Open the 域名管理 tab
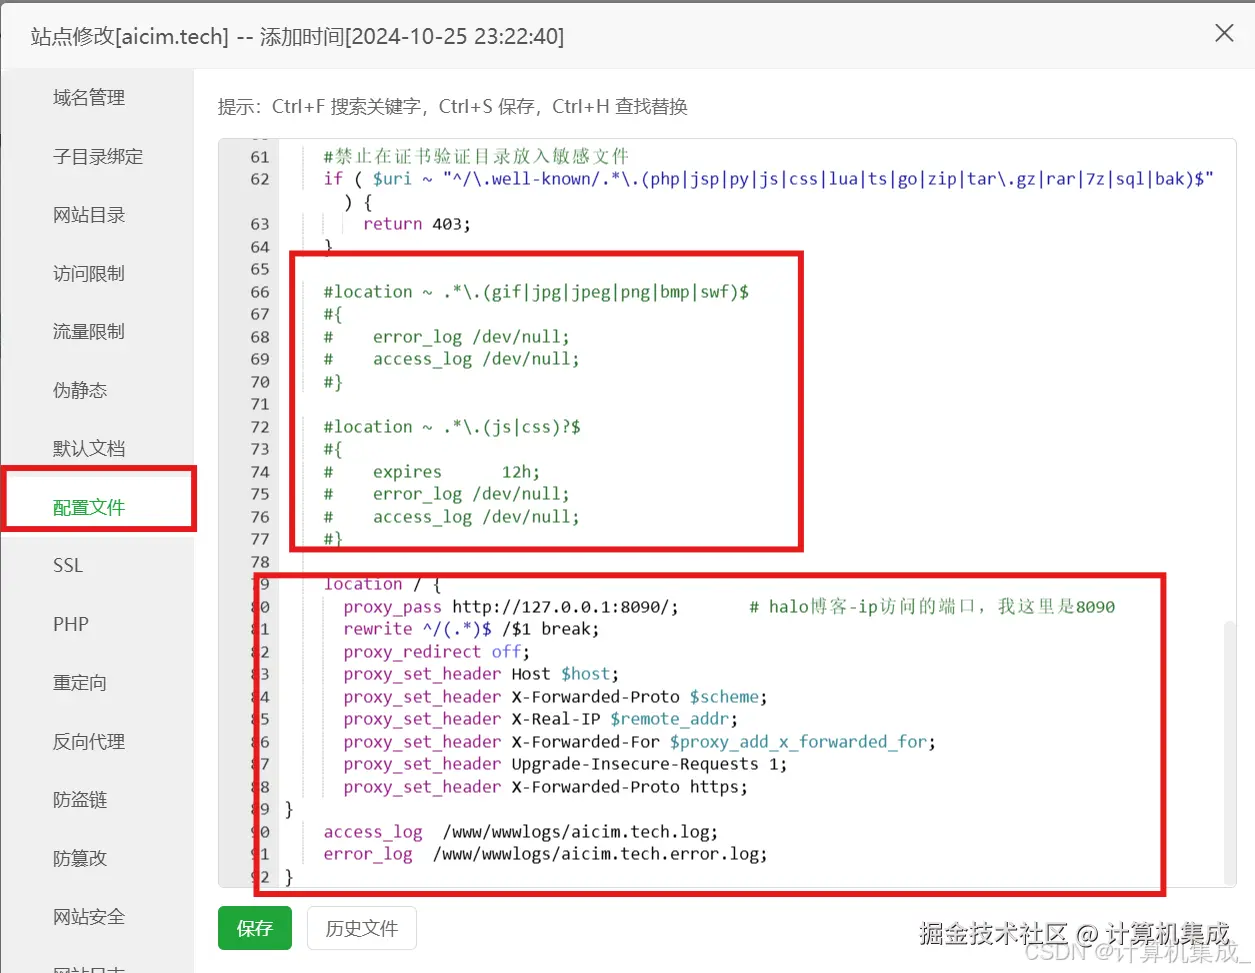The width and height of the screenshot is (1255, 973). coord(89,97)
